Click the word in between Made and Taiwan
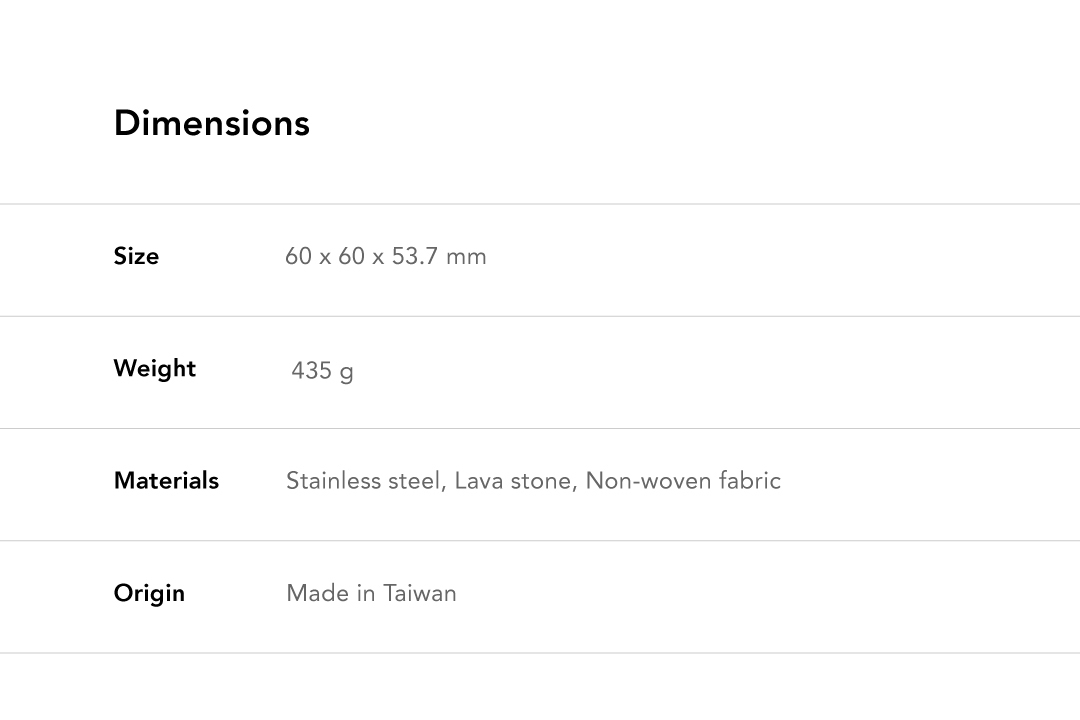The width and height of the screenshot is (1080, 720). [x=366, y=593]
